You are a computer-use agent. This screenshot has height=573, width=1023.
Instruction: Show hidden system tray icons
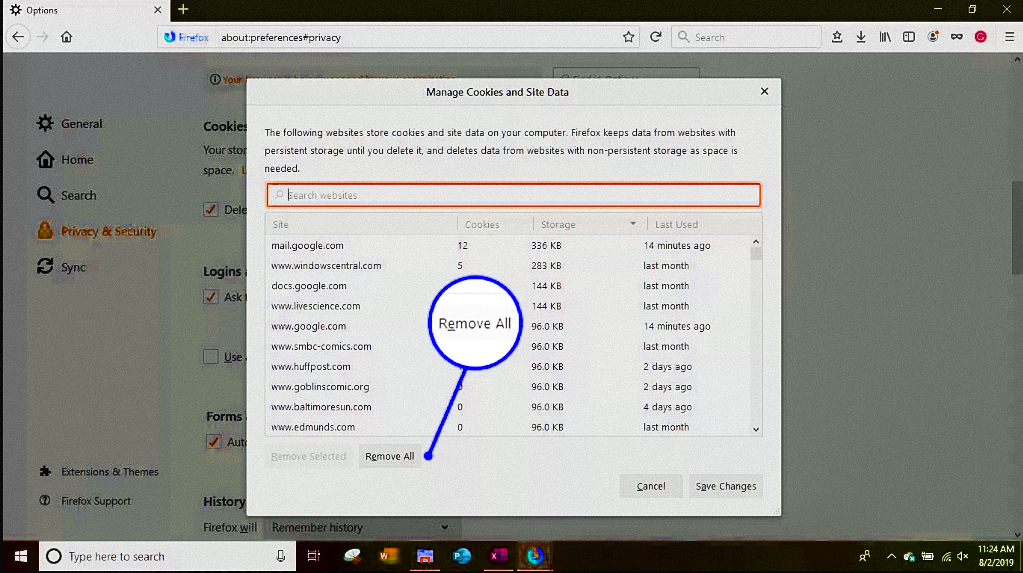pyautogui.click(x=891, y=556)
